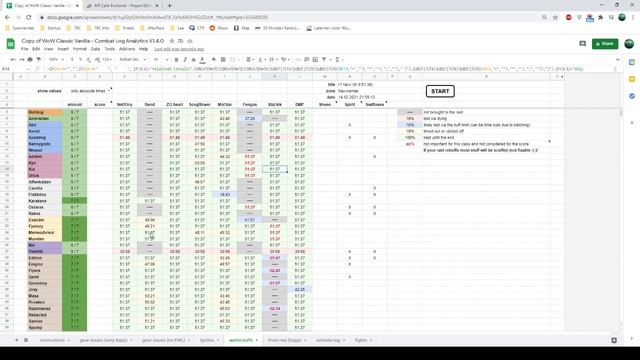Open the all sheets list icon
640x360 pixels.
click(x=26, y=340)
